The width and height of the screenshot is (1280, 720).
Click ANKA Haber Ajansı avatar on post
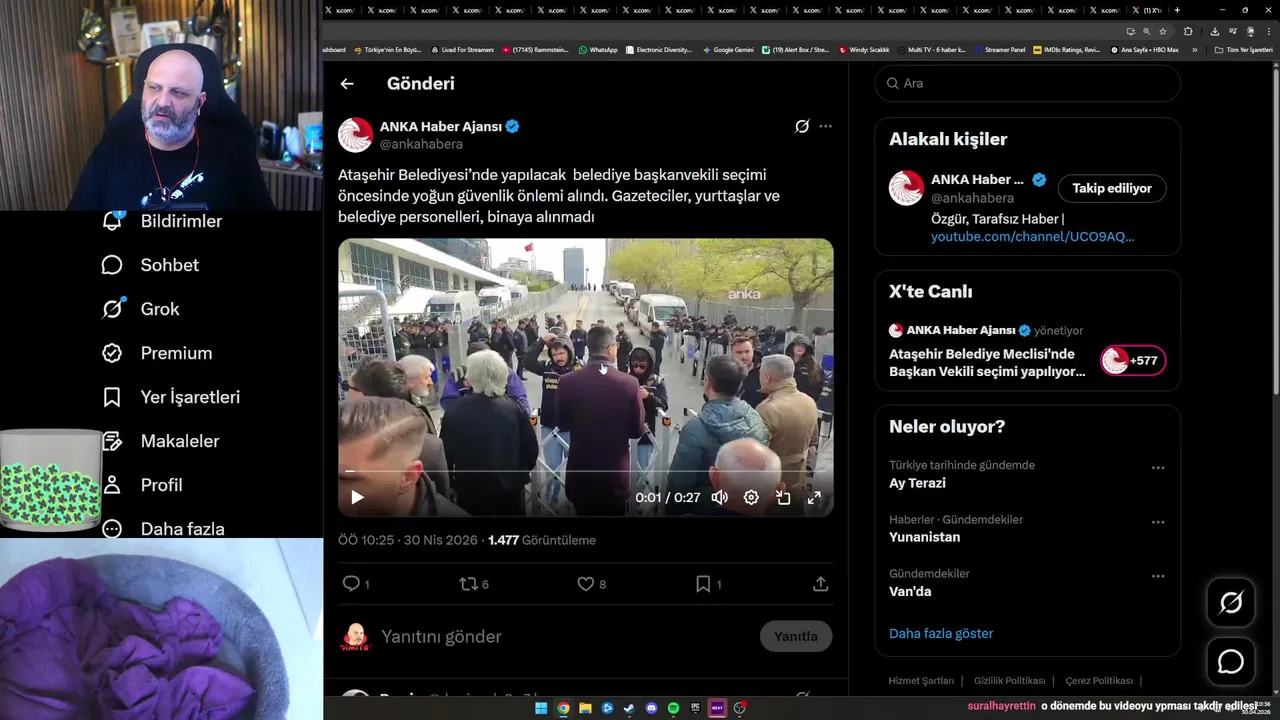(355, 135)
